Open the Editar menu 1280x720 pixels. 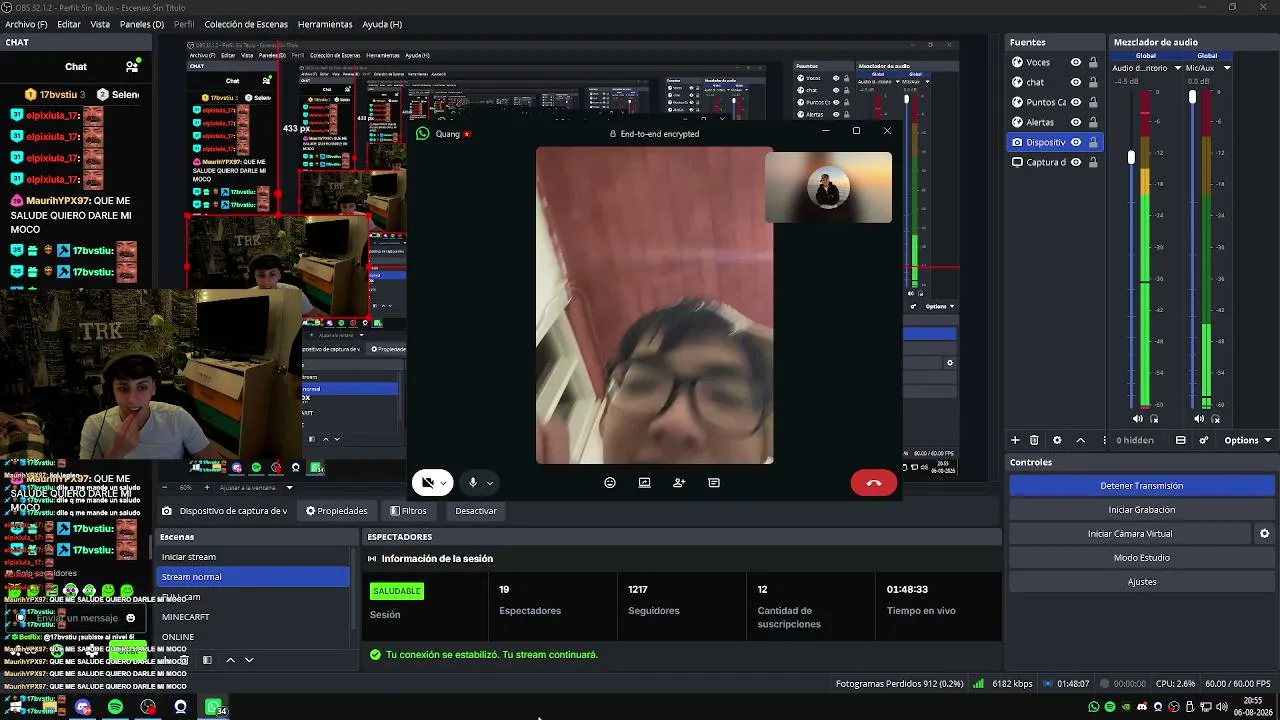(69, 24)
